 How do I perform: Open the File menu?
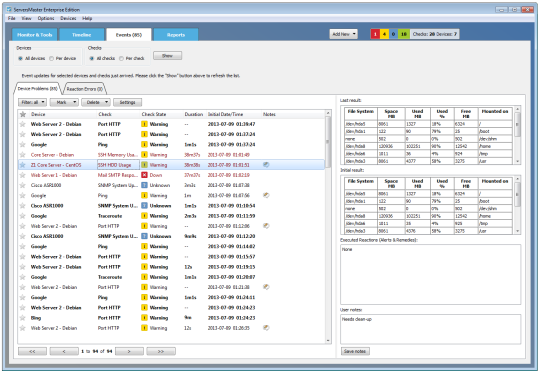[12, 18]
